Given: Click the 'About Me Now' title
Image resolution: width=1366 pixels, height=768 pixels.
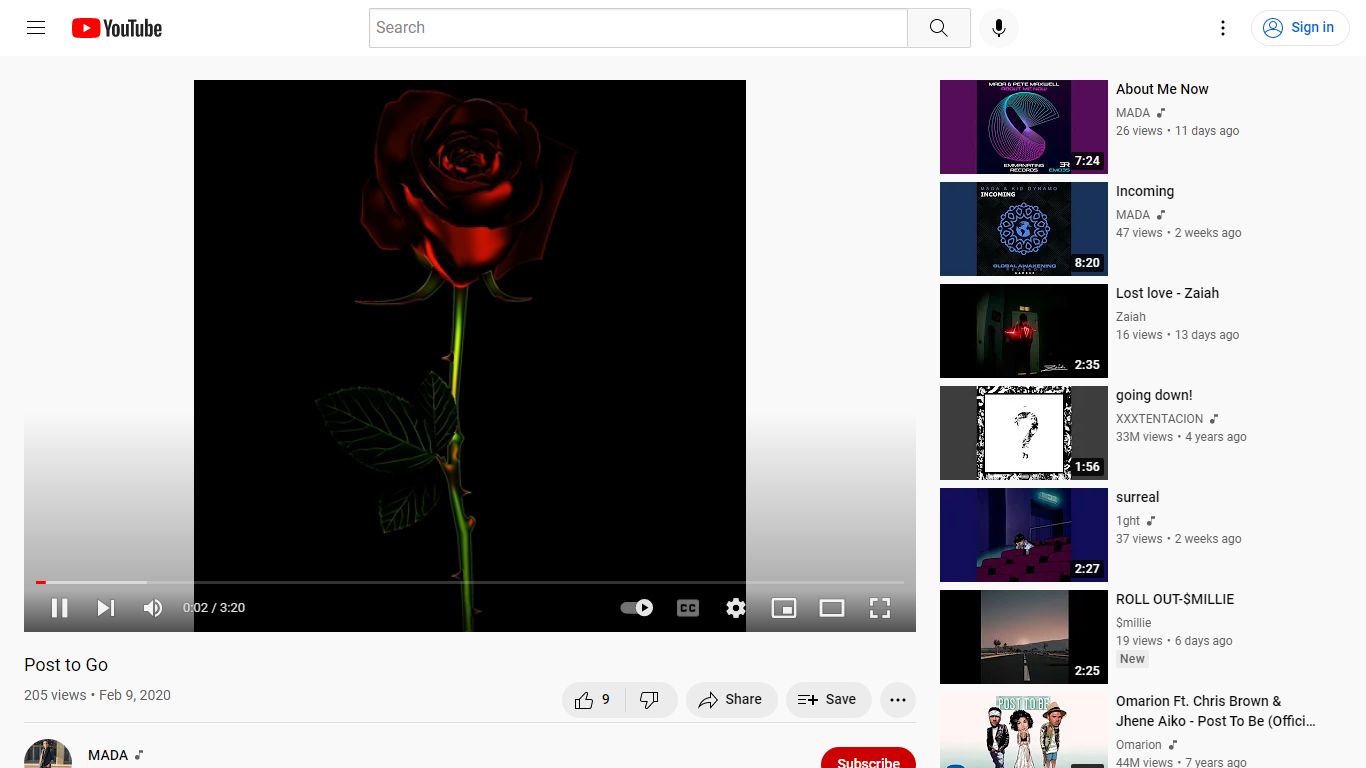Looking at the screenshot, I should 1162,89.
